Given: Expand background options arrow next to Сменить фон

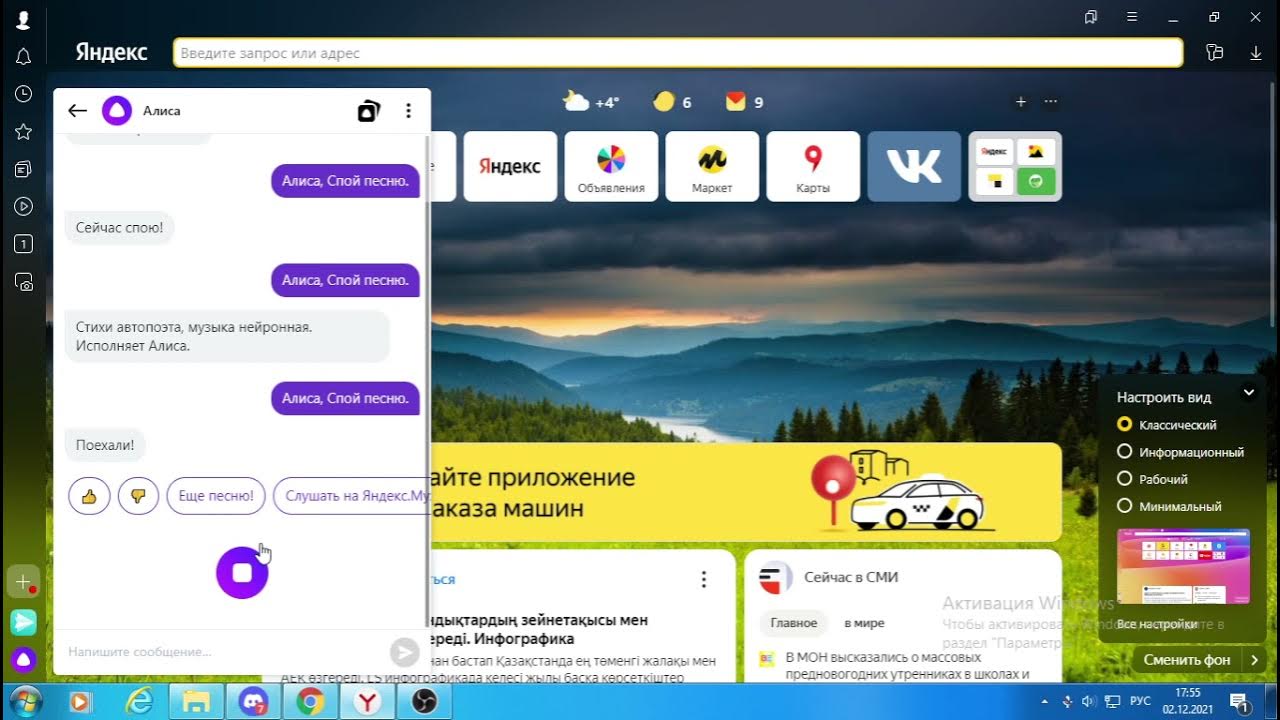Looking at the screenshot, I should point(1254,660).
